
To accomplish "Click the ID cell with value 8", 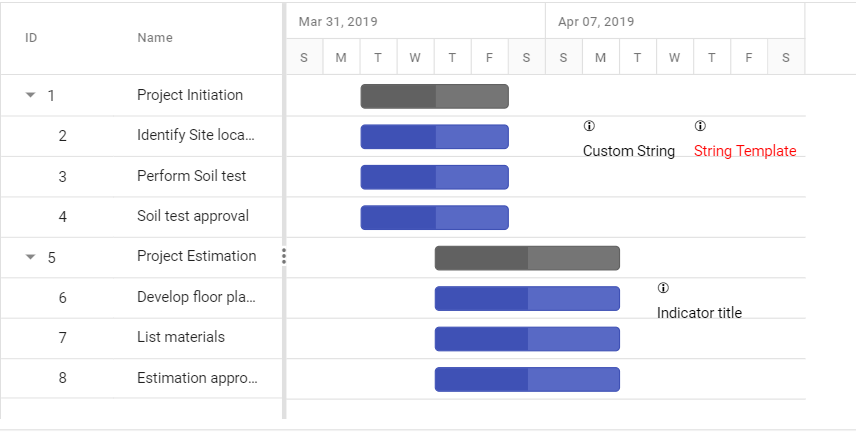I will coord(62,378).
